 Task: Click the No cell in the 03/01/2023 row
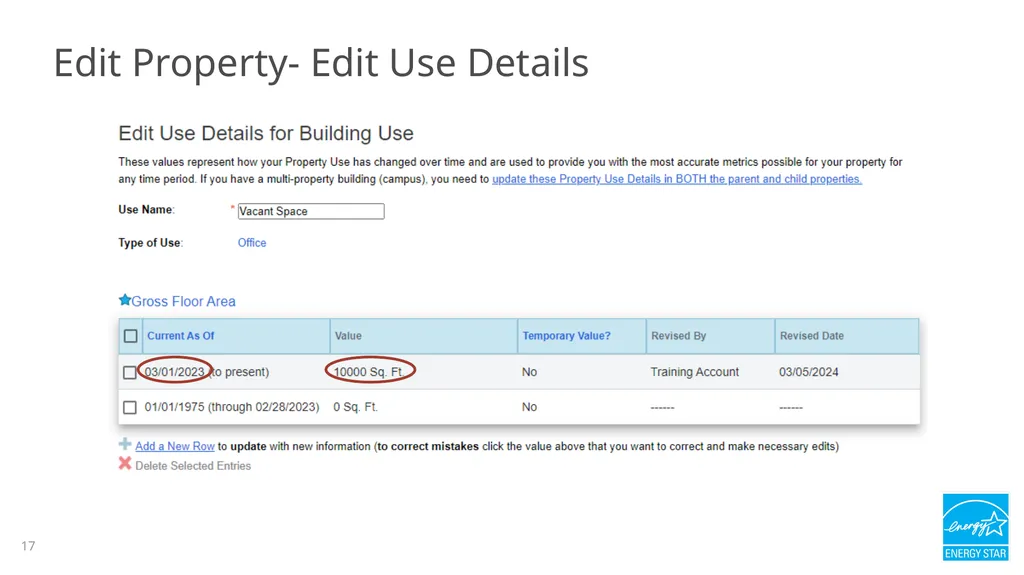529,372
